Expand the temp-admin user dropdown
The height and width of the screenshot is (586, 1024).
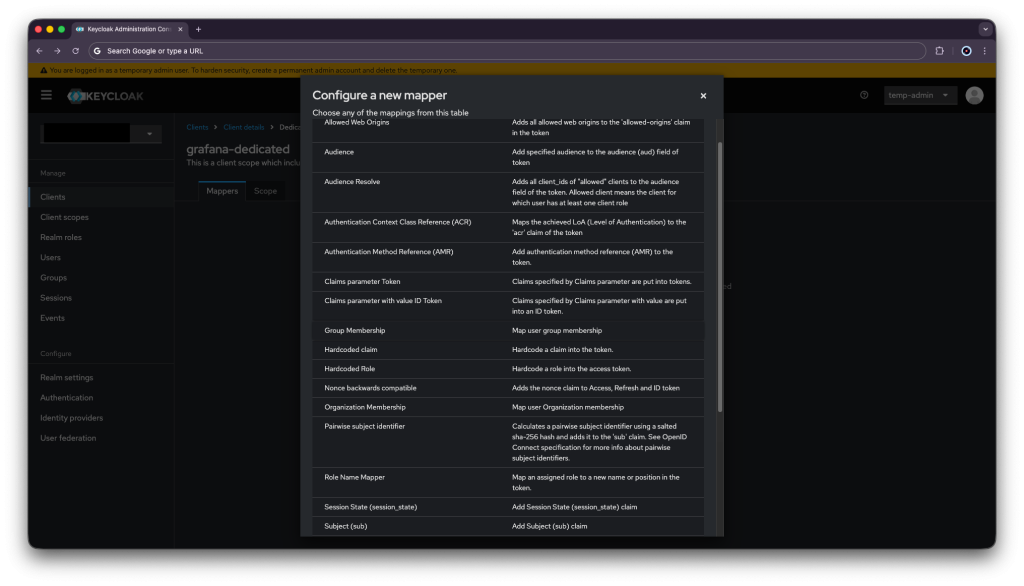pyautogui.click(x=920, y=95)
